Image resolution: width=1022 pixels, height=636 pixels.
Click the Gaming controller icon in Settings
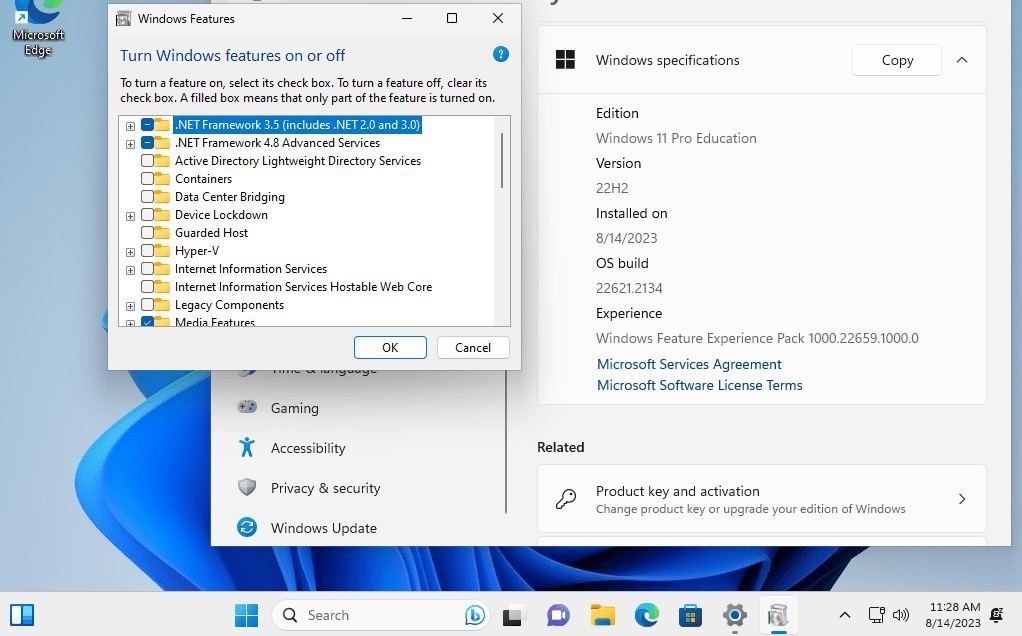247,407
